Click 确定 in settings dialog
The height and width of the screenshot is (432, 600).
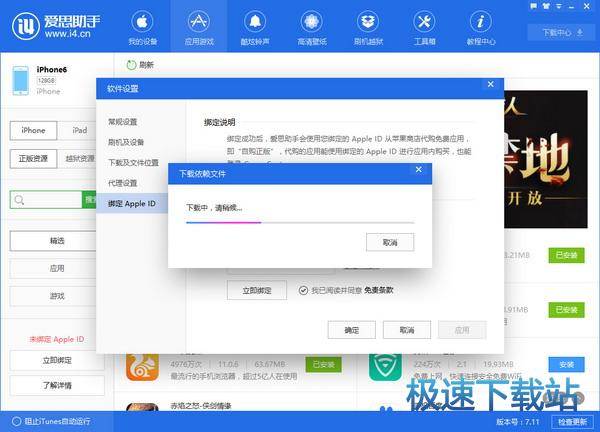[352, 330]
